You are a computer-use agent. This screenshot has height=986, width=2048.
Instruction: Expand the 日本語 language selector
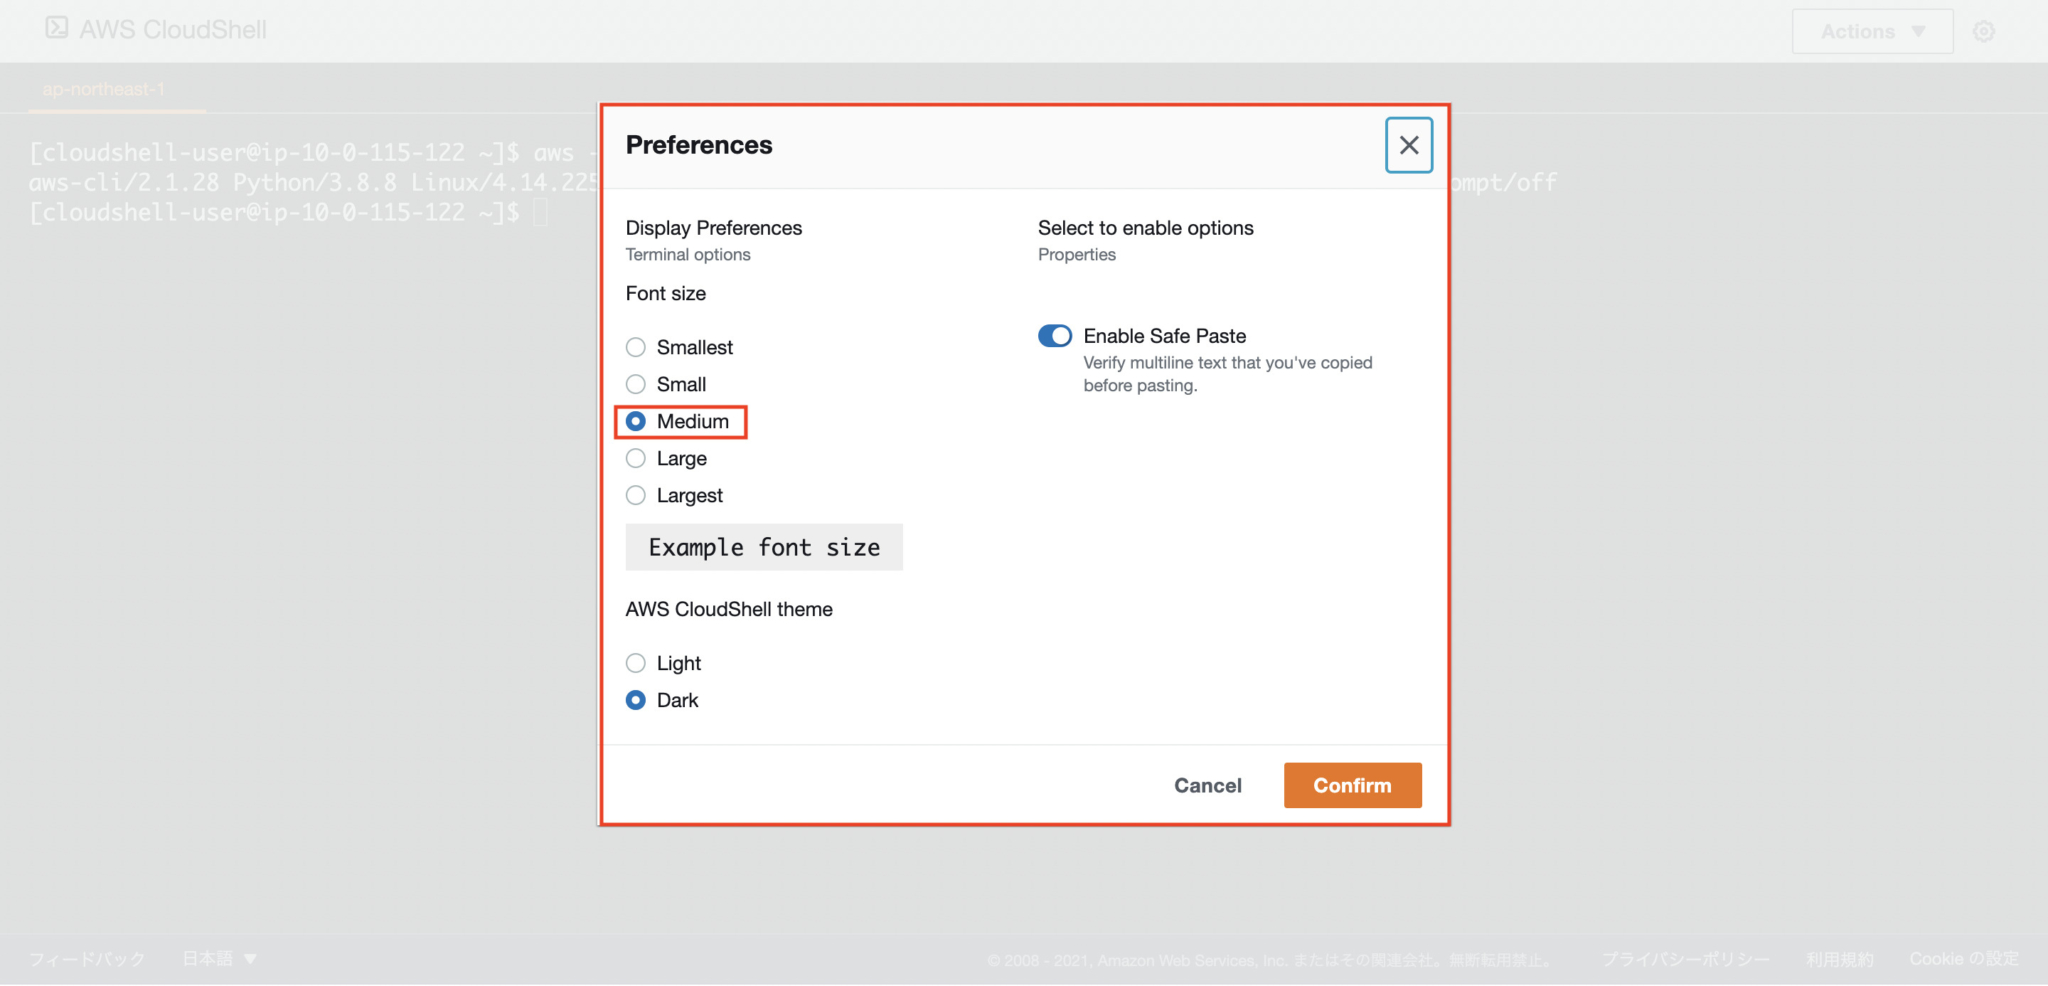click(219, 958)
